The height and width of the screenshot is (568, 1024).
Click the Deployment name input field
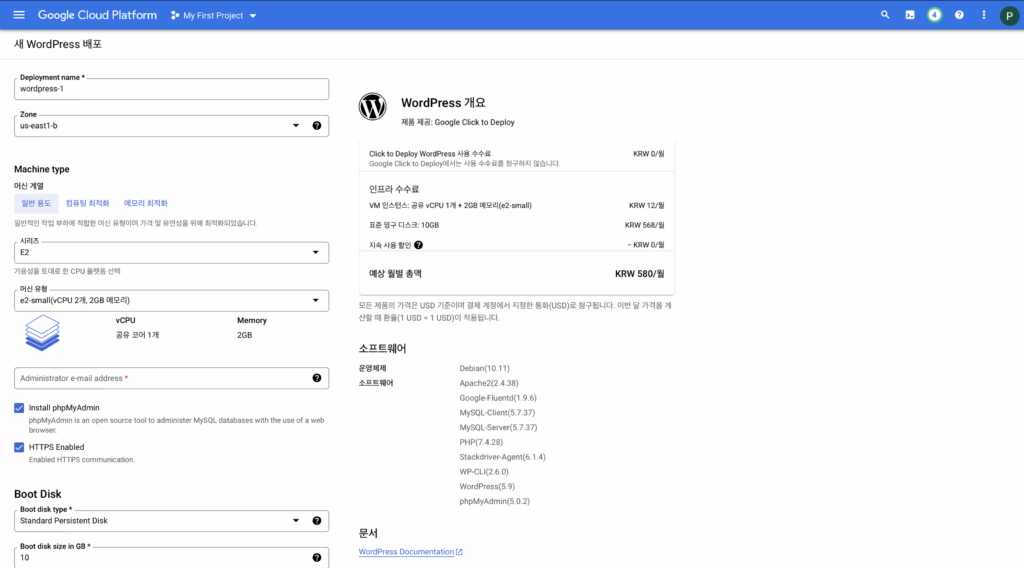[x=171, y=89]
